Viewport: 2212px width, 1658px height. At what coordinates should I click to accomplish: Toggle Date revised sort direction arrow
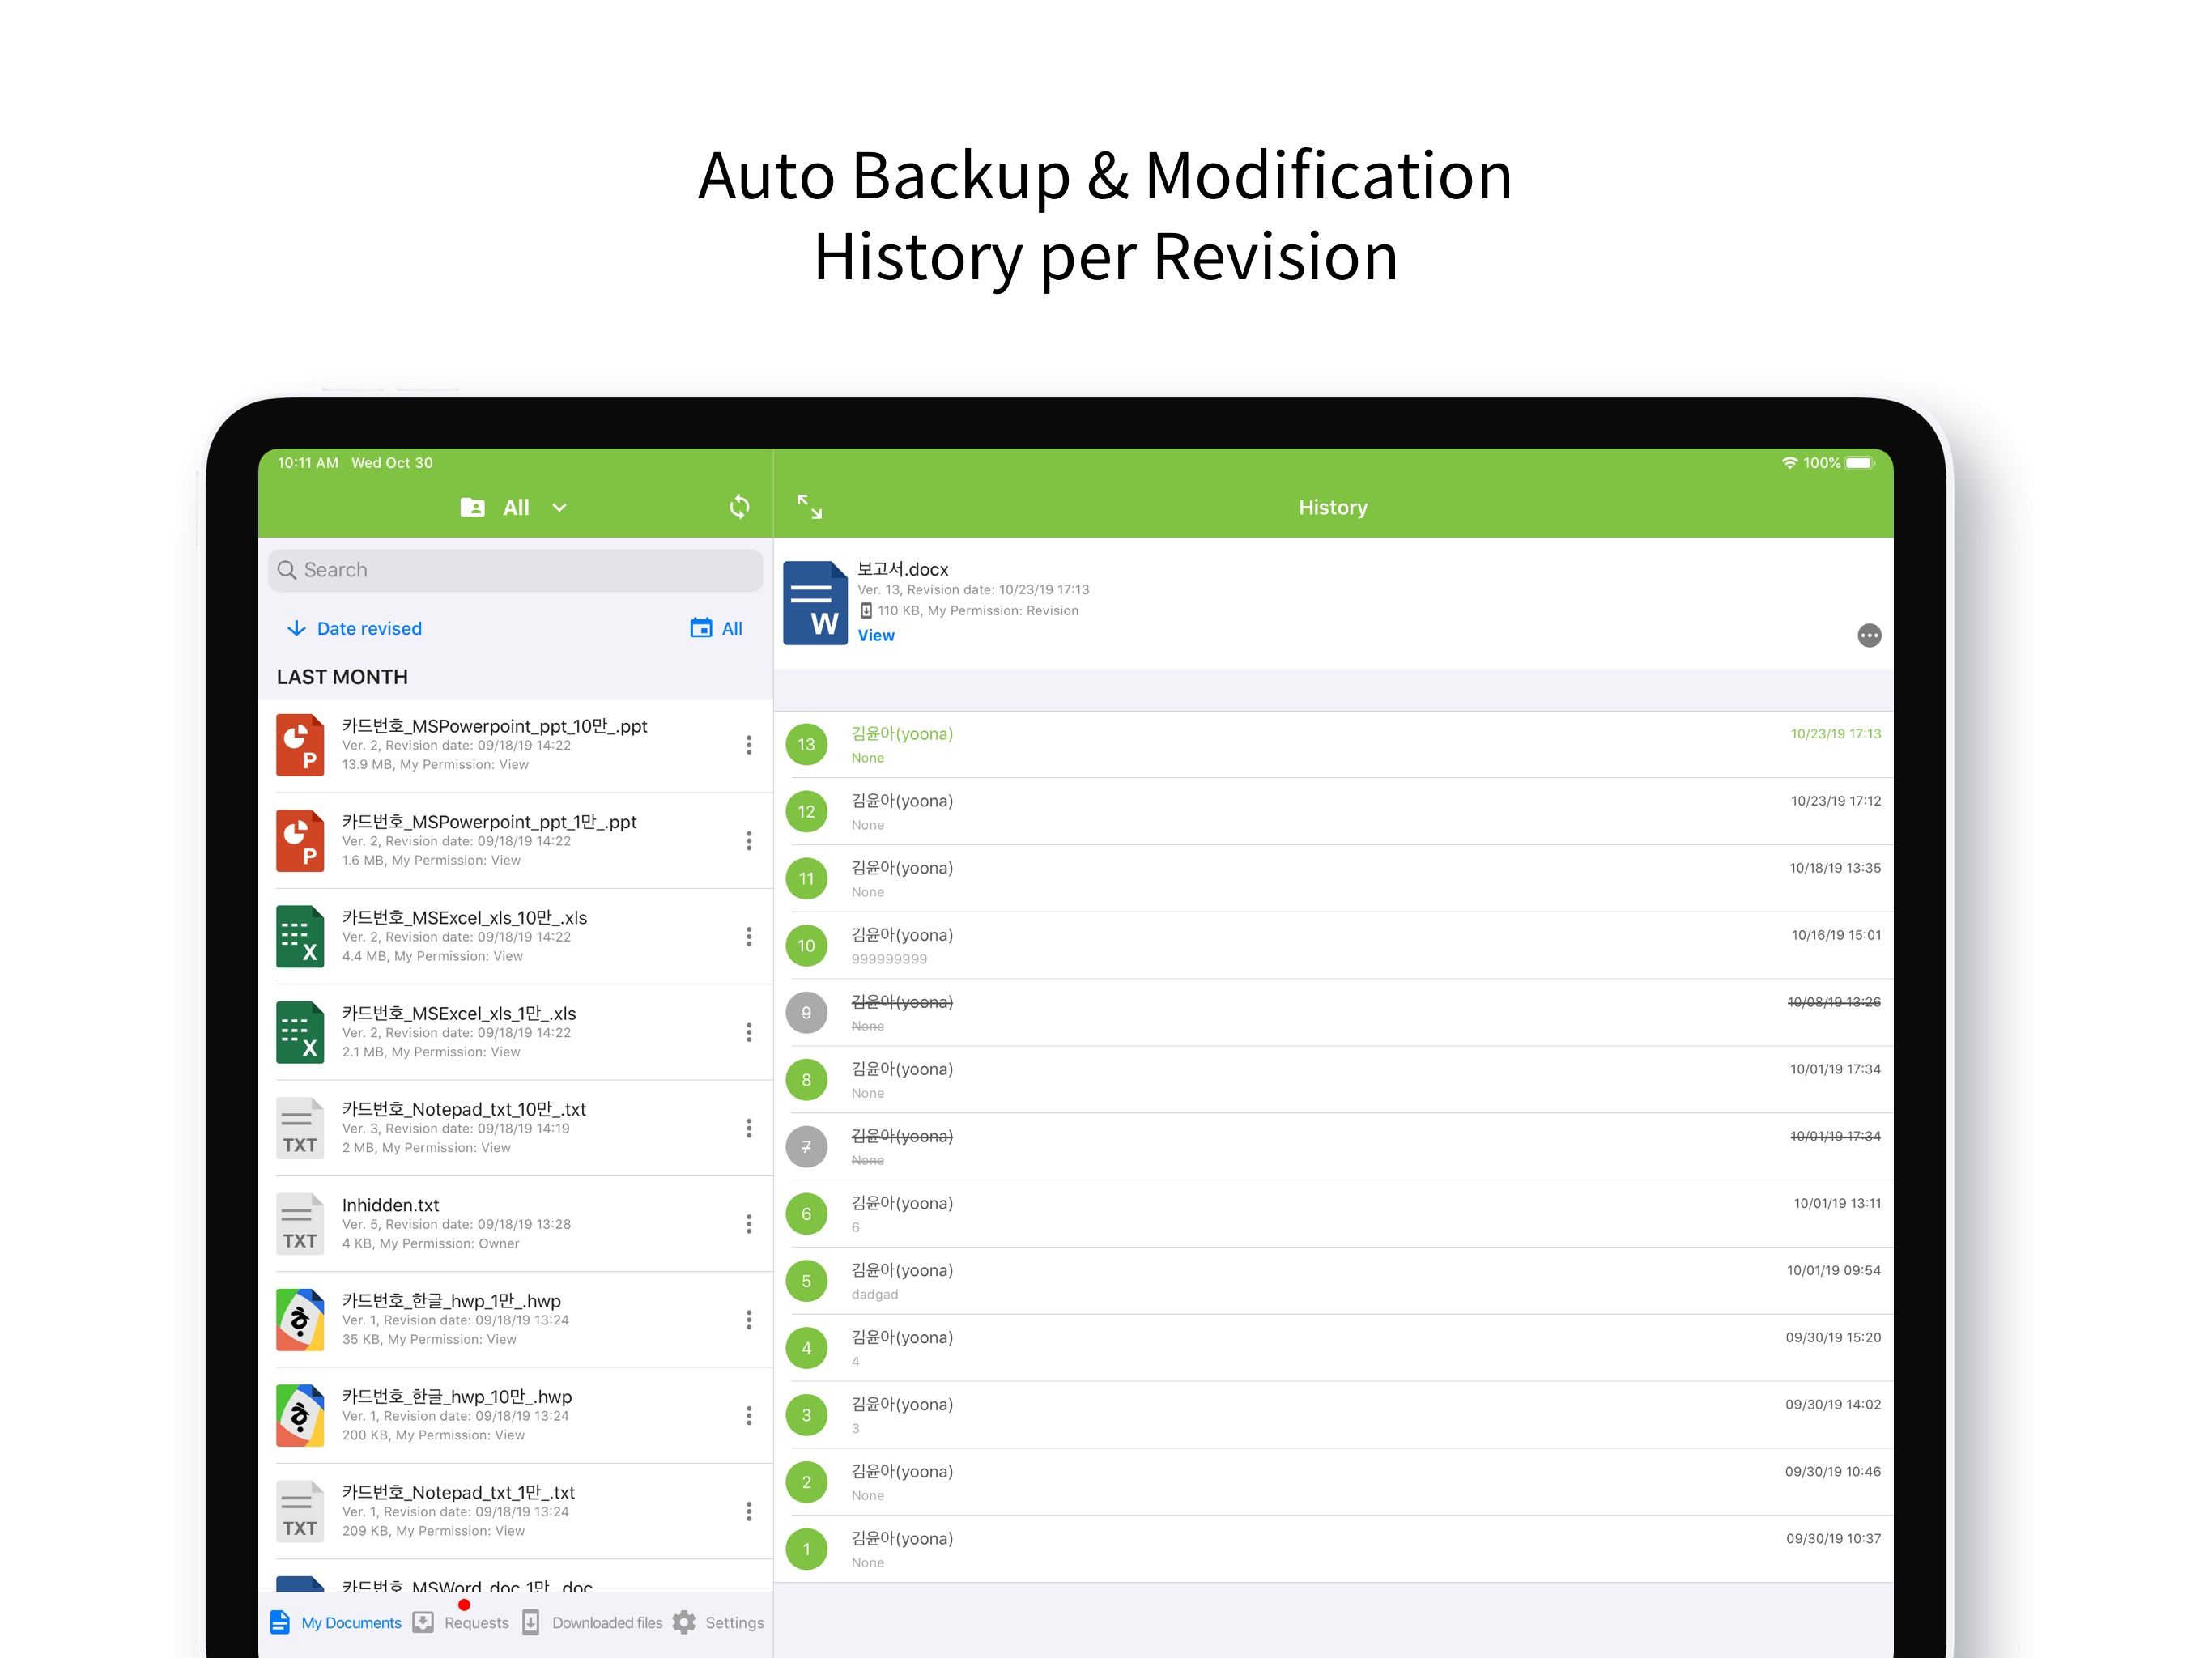(x=296, y=628)
